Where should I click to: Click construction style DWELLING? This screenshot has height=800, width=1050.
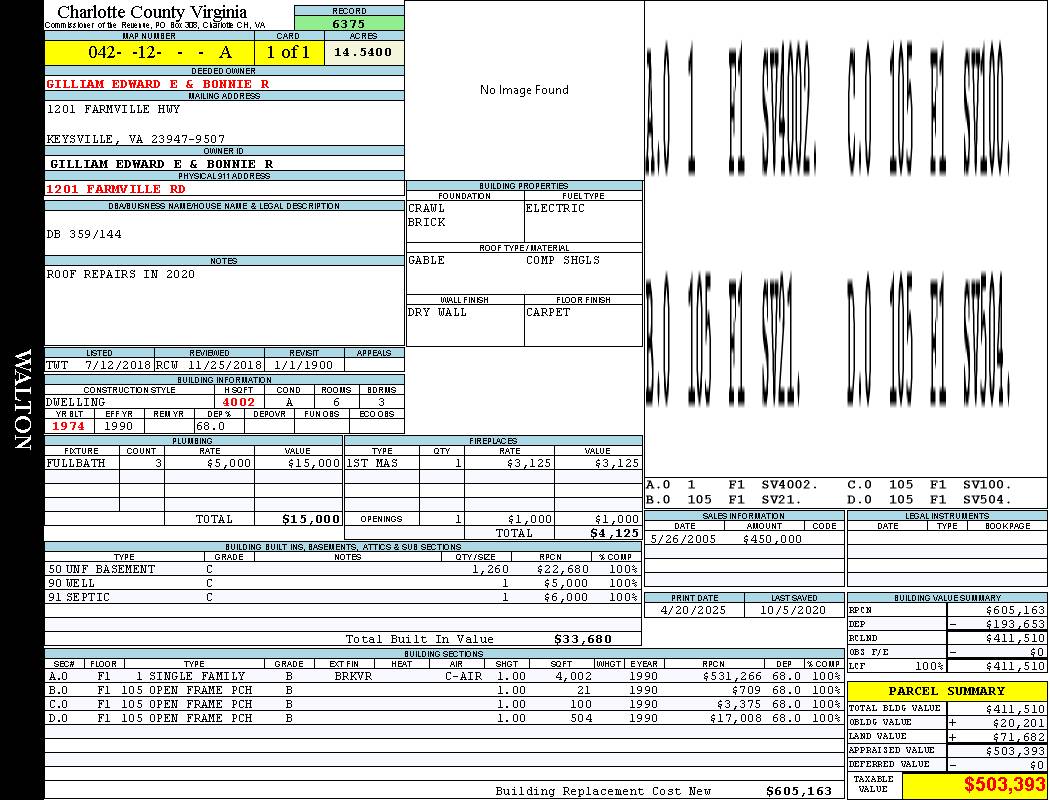tap(76, 402)
